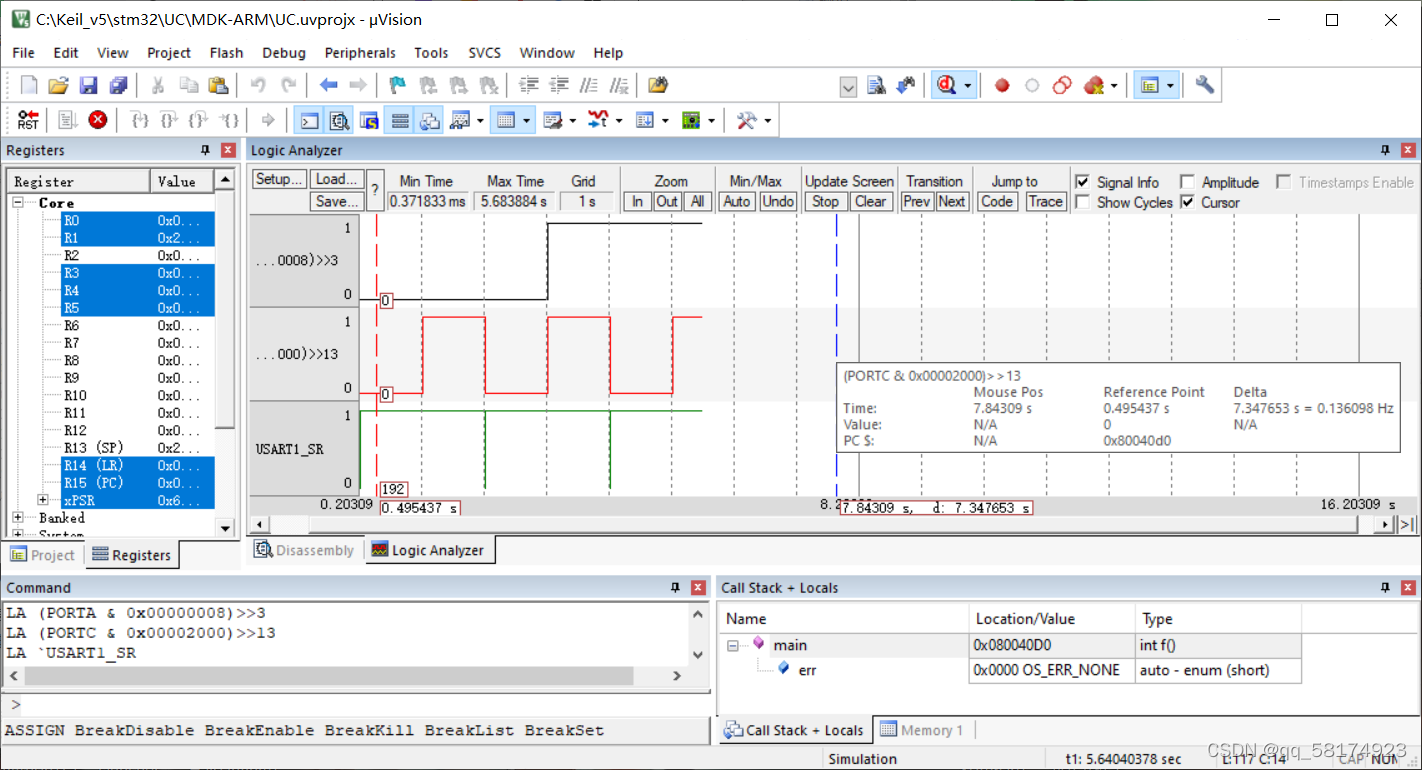Open the window layout dropdown arrow
This screenshot has height=770, width=1422.
(1170, 86)
